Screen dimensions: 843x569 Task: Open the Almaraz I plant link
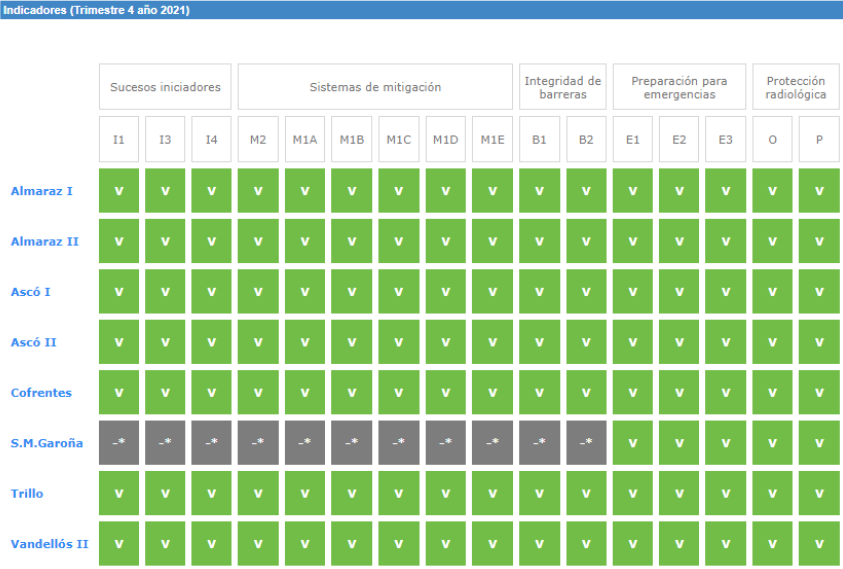pos(41,191)
